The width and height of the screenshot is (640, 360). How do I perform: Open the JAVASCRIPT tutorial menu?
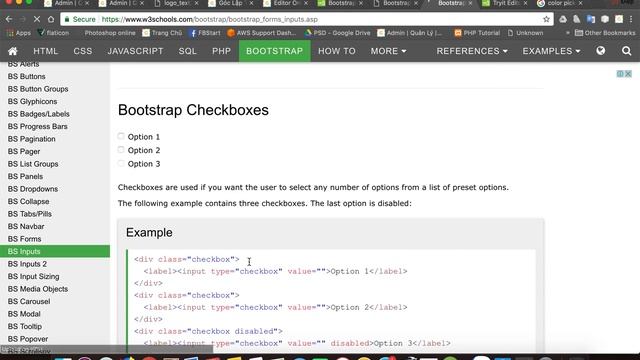(136, 51)
